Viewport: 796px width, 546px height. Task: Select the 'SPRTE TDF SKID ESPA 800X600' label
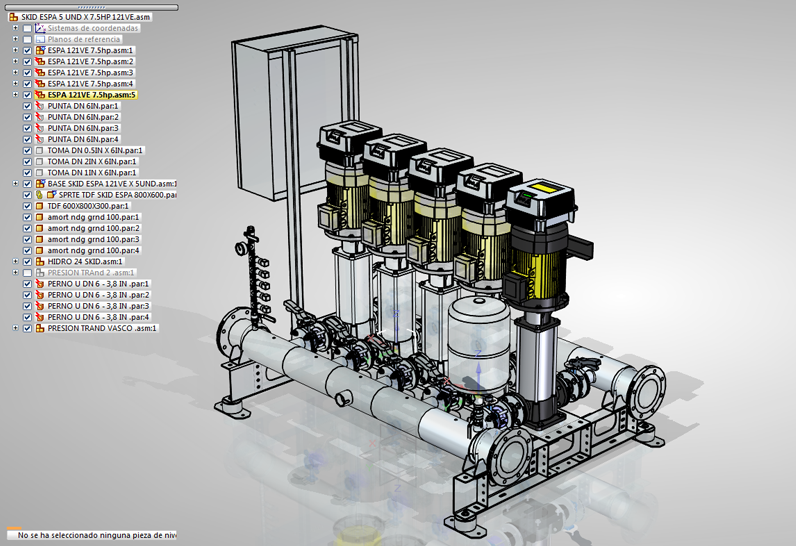click(118, 195)
